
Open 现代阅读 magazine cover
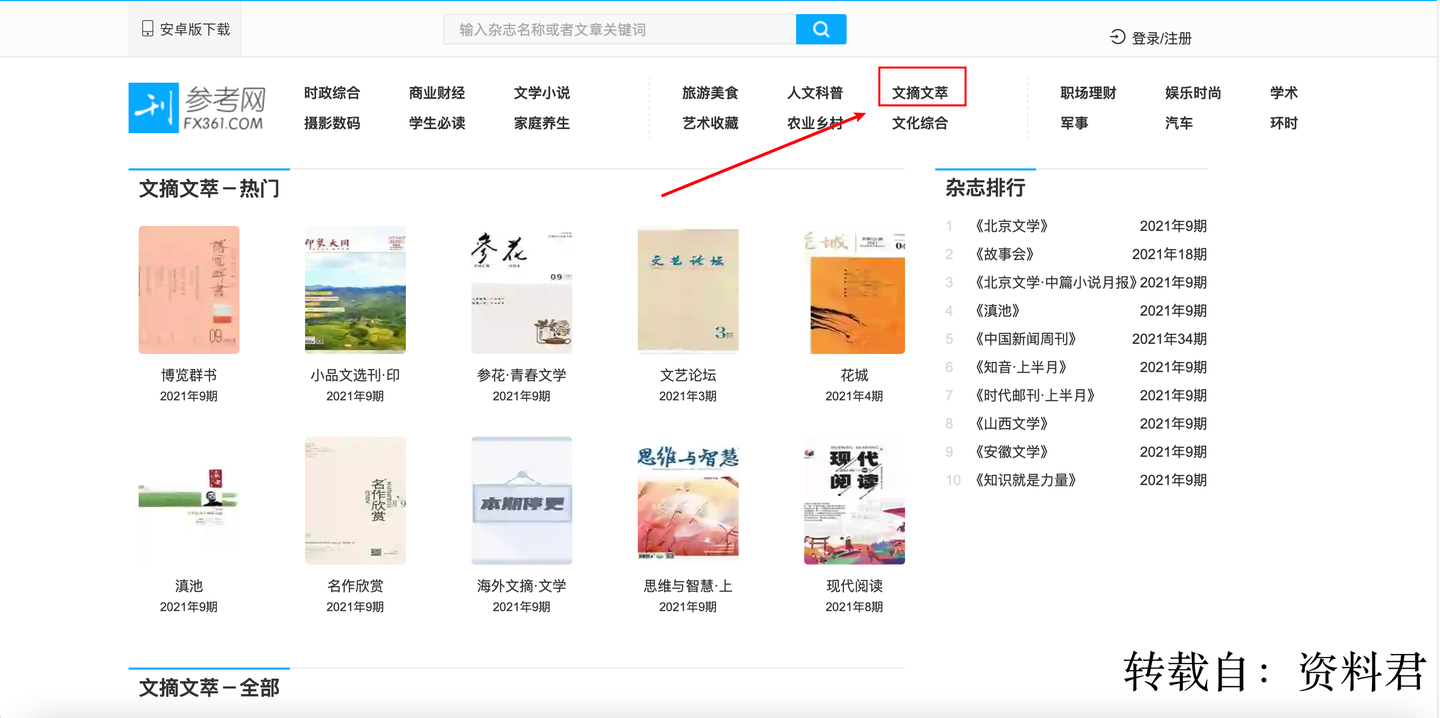[854, 501]
